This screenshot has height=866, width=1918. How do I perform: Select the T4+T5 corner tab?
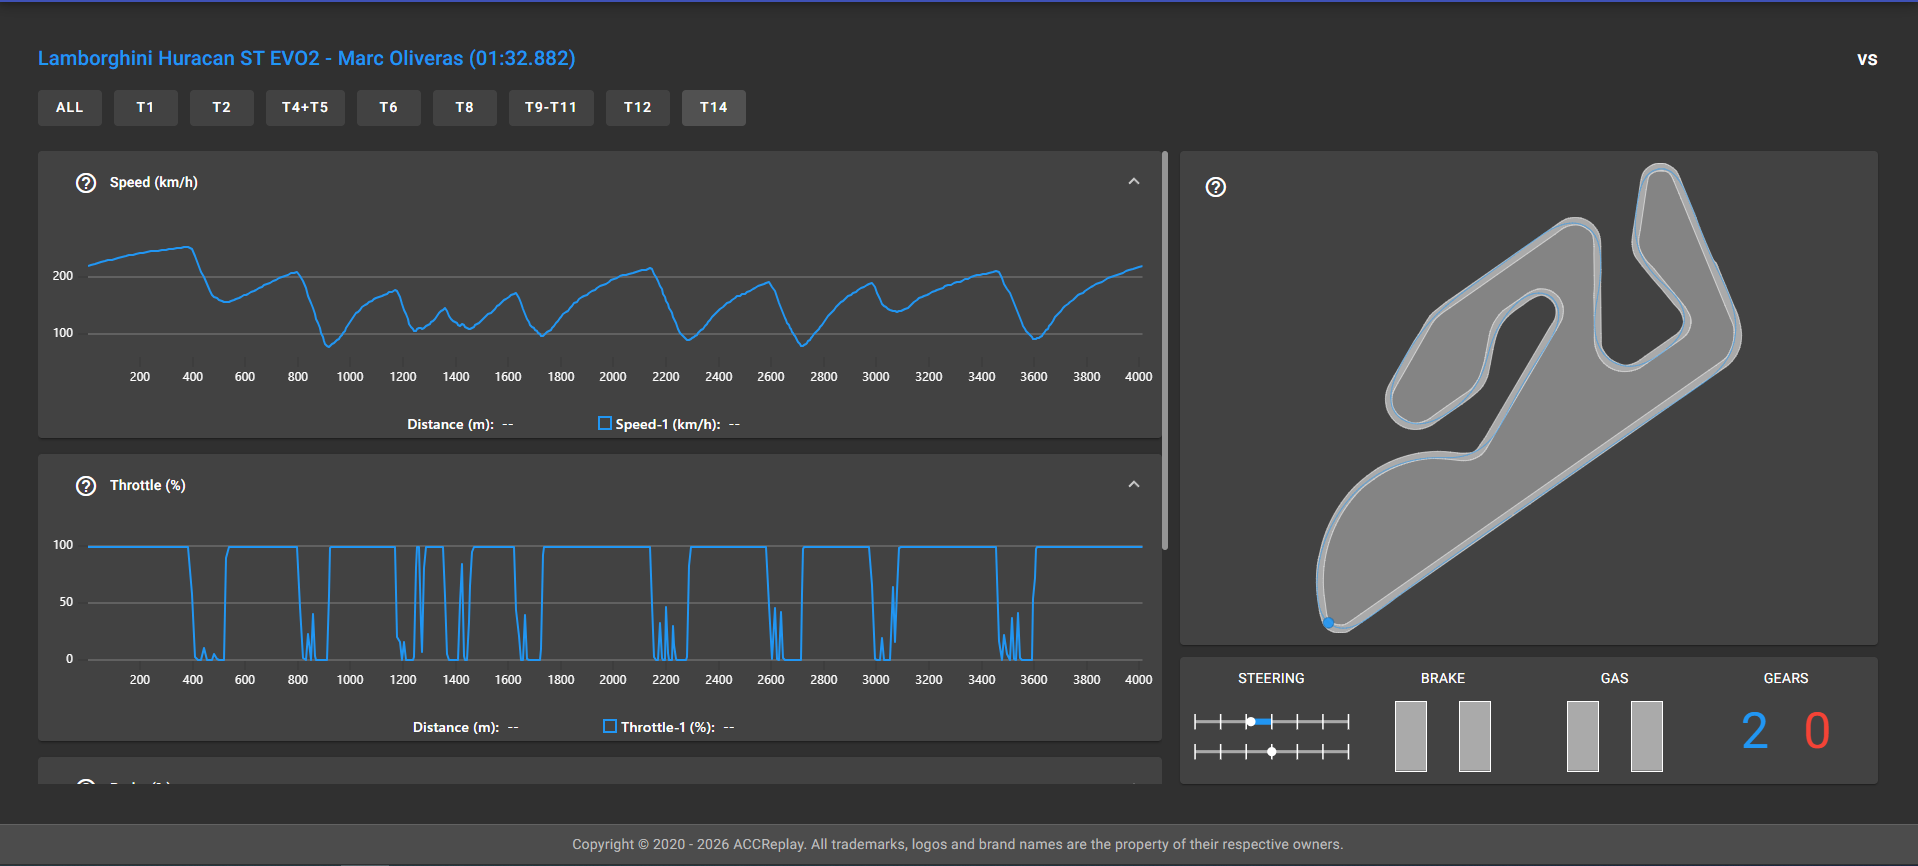(x=305, y=108)
